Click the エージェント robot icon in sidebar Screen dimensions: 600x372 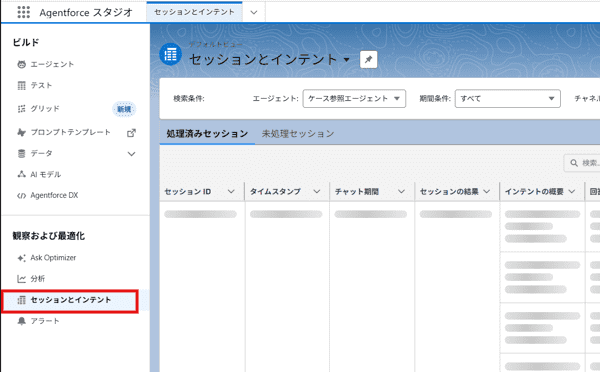coord(21,64)
